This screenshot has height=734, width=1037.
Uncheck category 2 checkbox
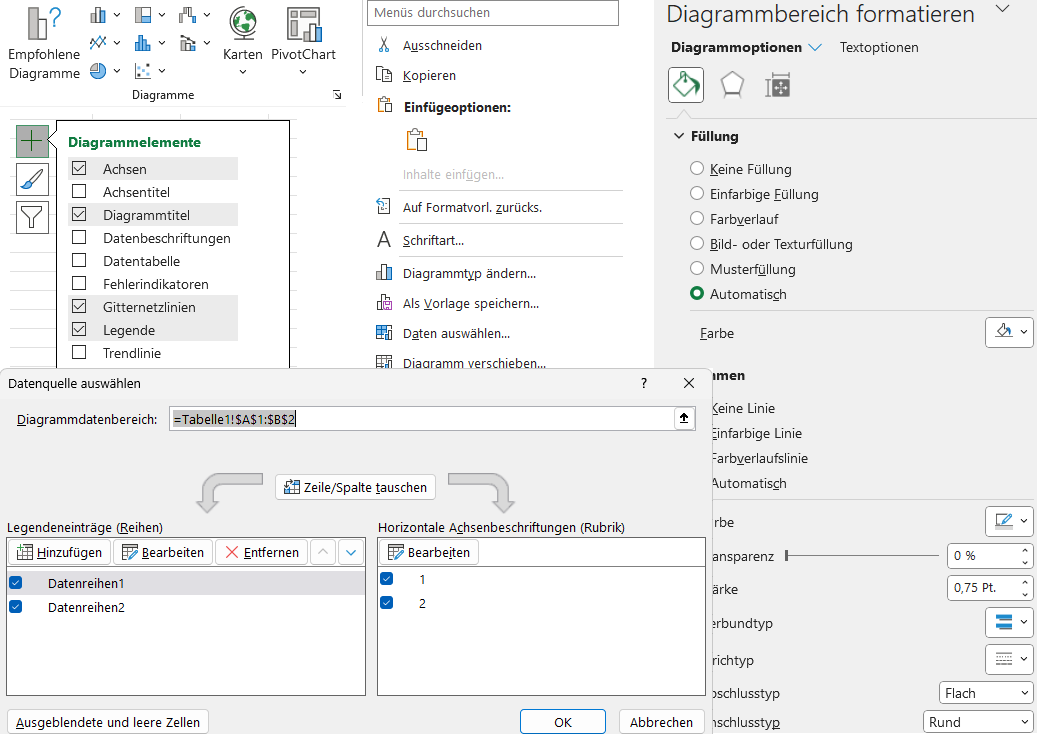click(x=387, y=602)
